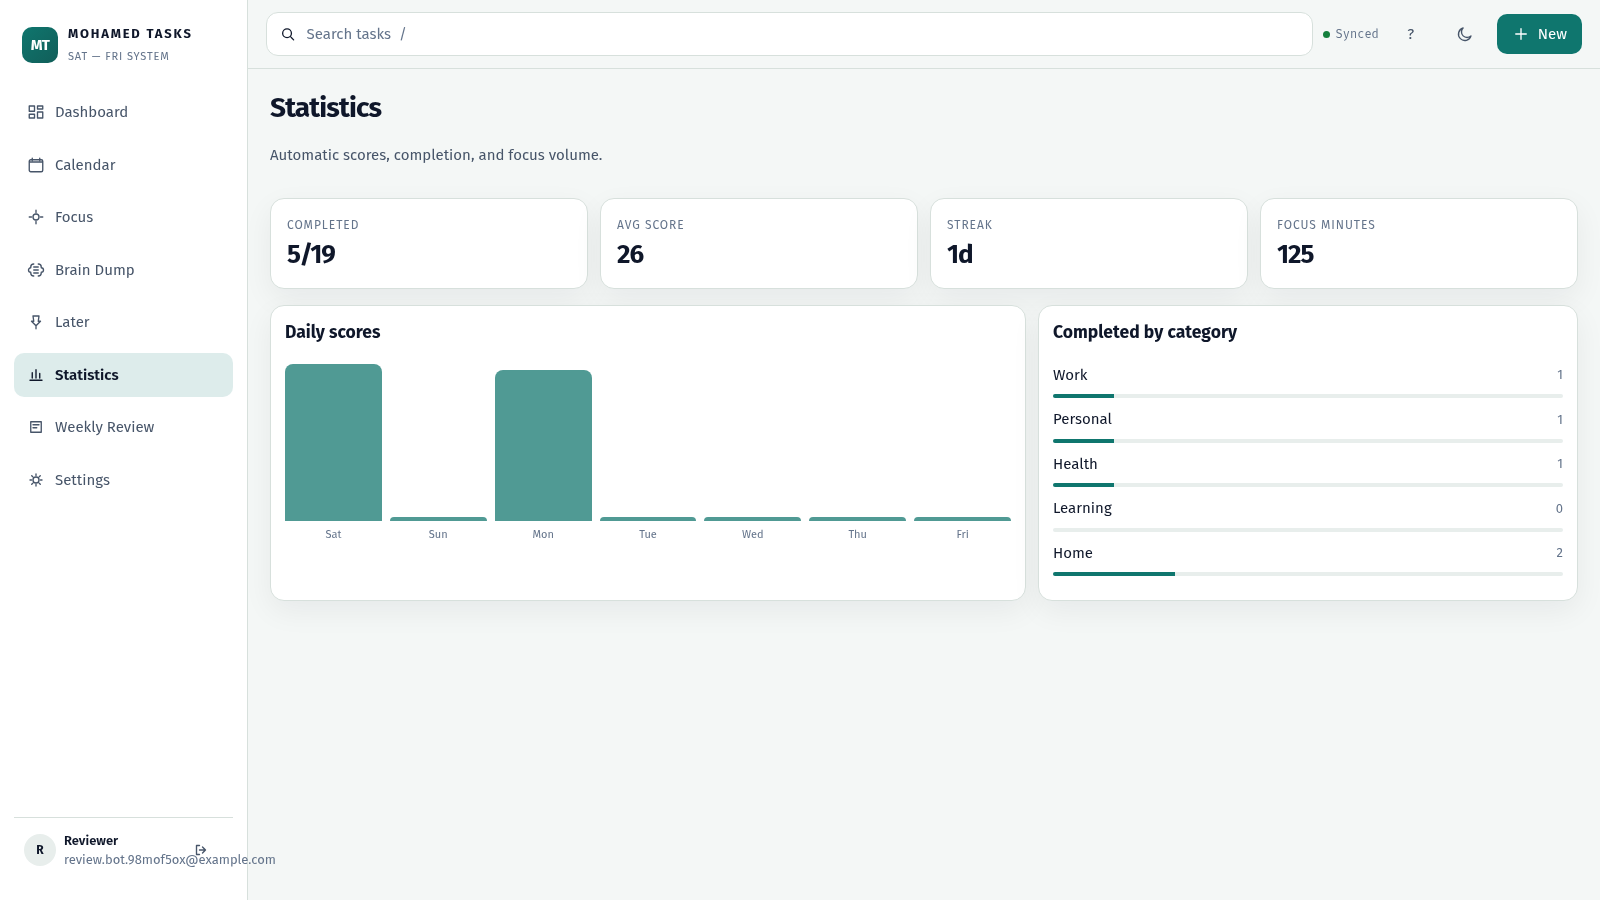The image size is (1600, 900).
Task: Click the Home category progress bar
Action: [x=1308, y=574]
